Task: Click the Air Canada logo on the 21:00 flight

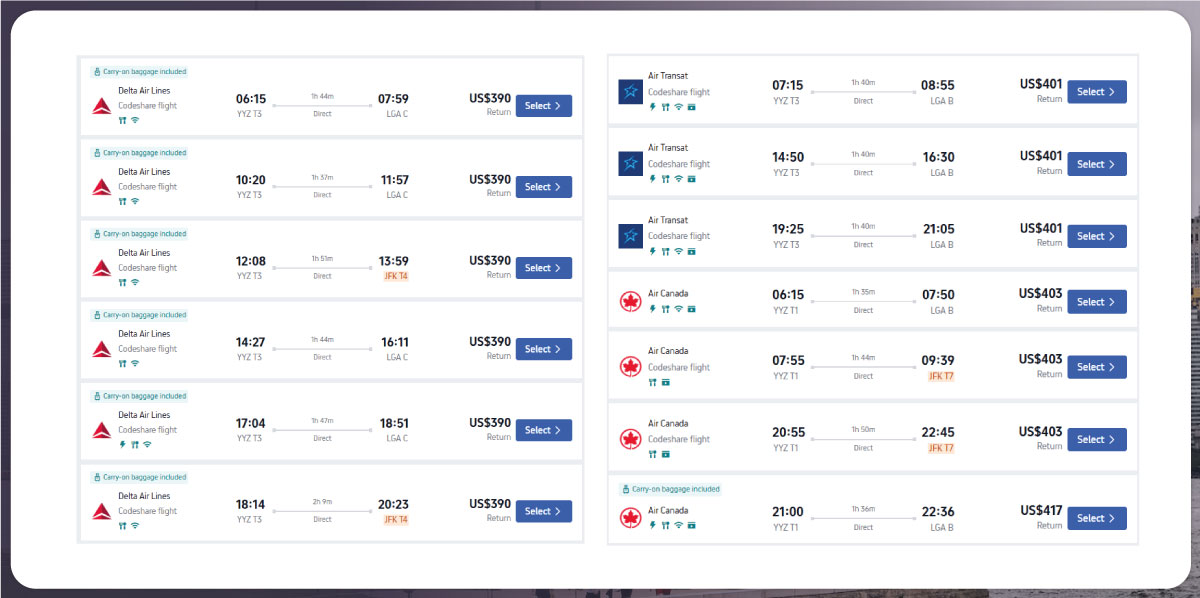Action: pos(630,518)
